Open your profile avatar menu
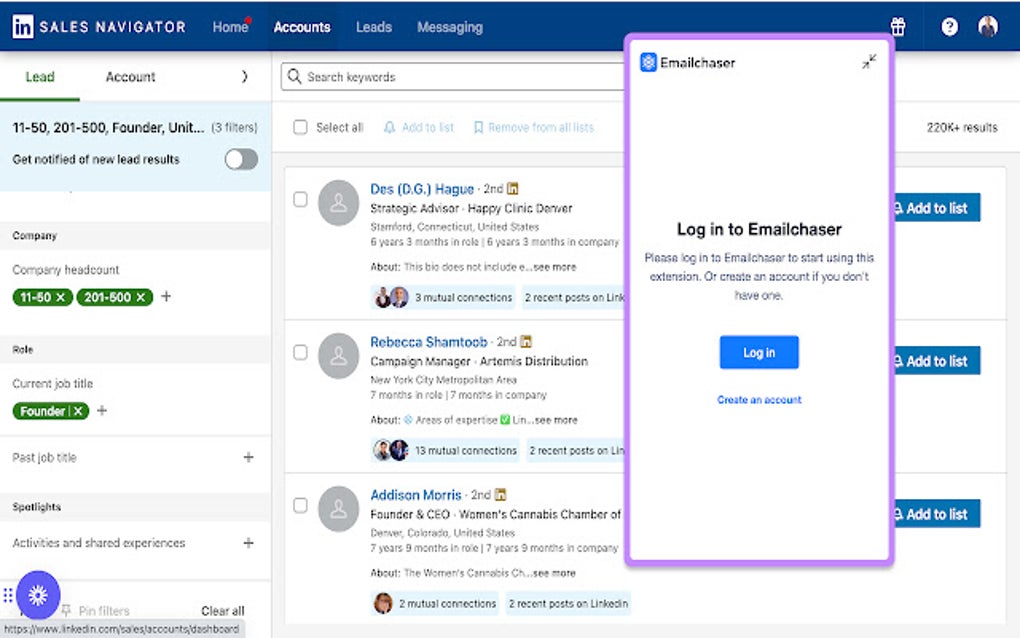This screenshot has width=1020, height=638. click(x=987, y=27)
